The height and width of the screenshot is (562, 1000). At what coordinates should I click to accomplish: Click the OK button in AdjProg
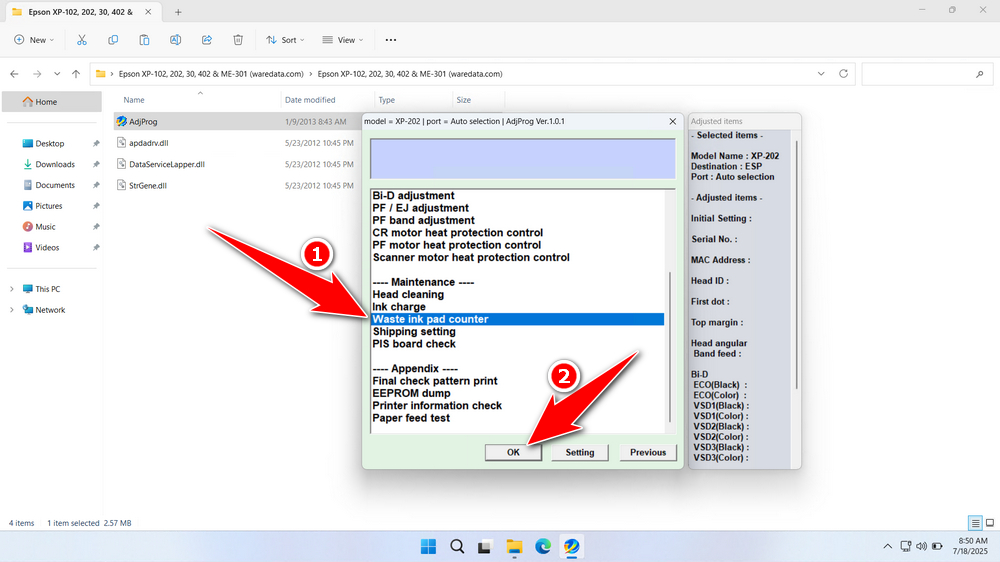click(513, 452)
